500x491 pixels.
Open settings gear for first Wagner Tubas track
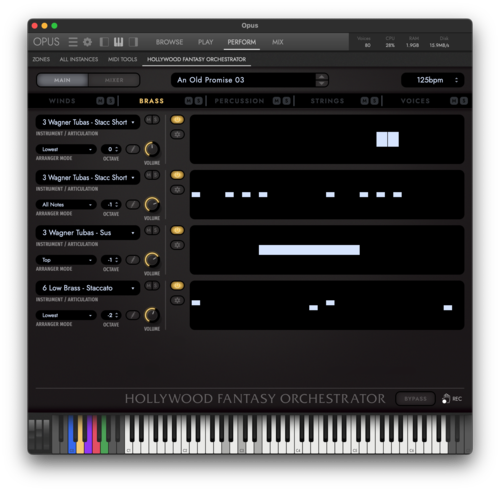(177, 134)
